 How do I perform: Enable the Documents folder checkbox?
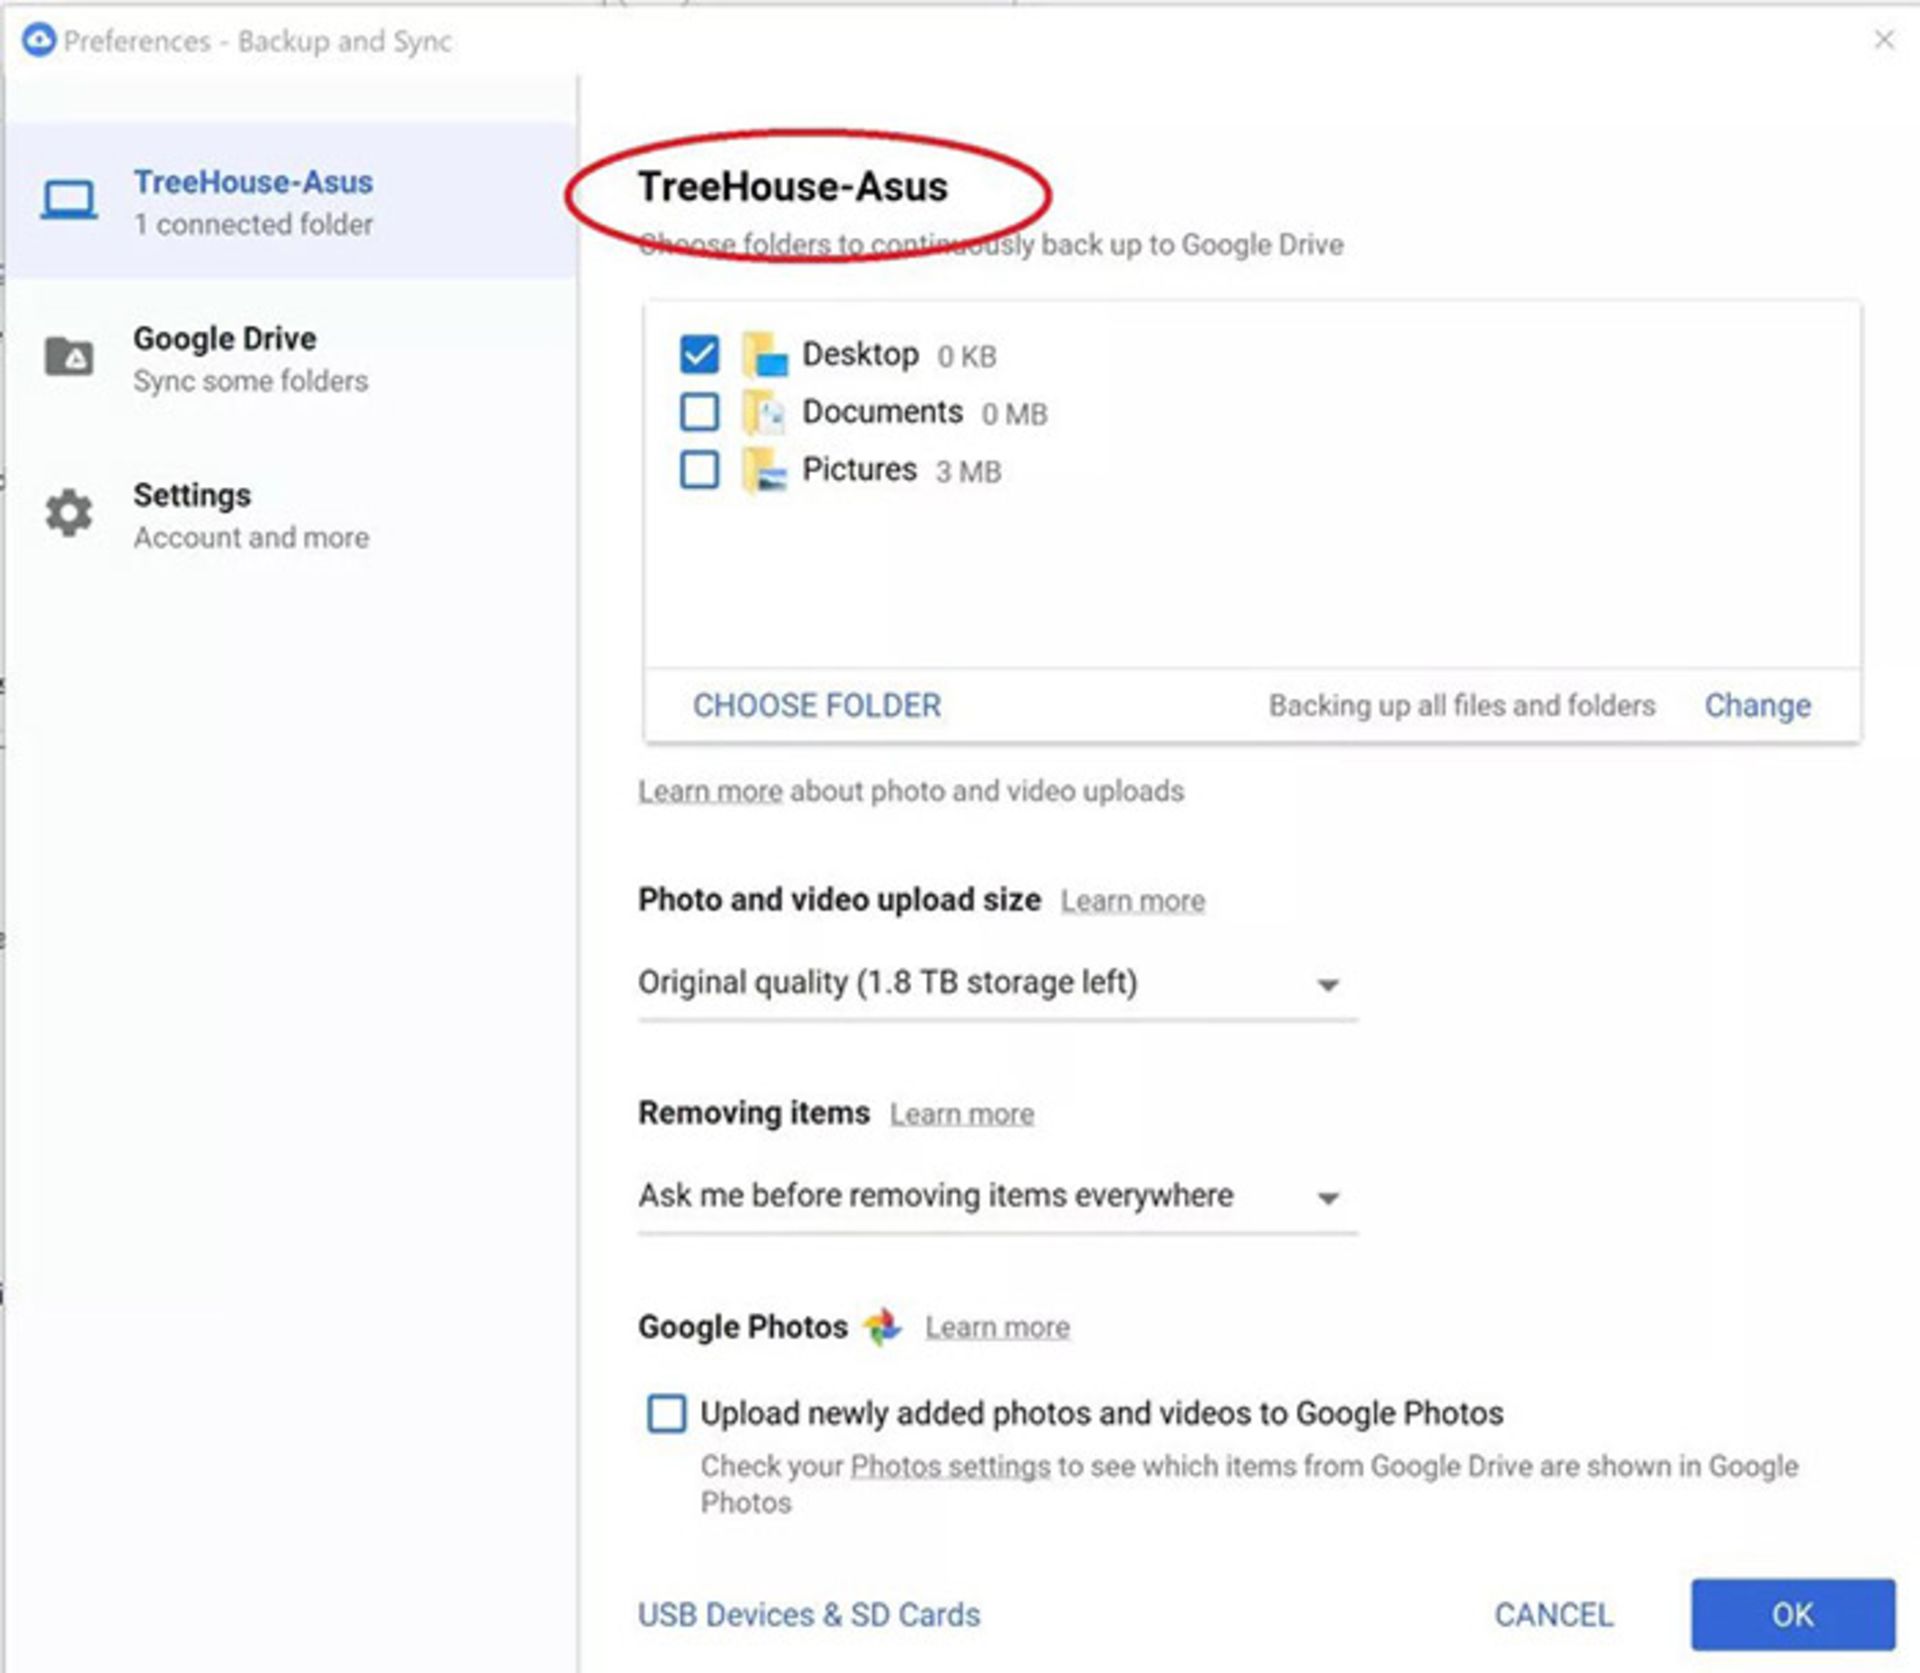[699, 411]
